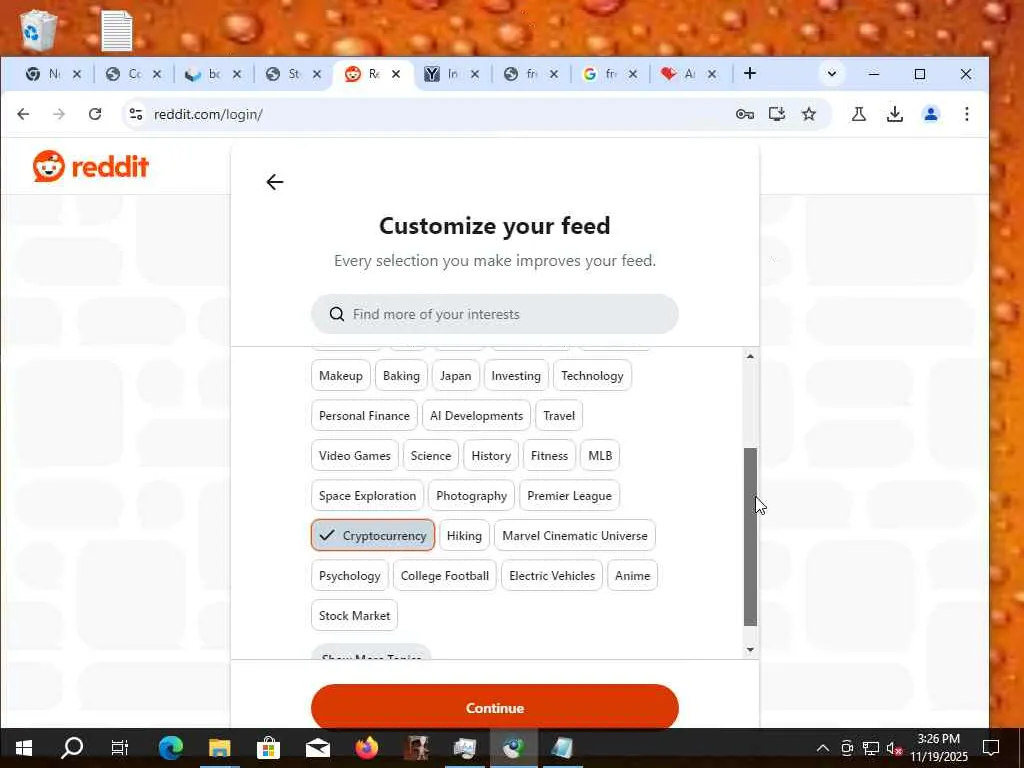This screenshot has width=1024, height=768.
Task: Select the Electric Vehicles topic
Action: [x=552, y=575]
